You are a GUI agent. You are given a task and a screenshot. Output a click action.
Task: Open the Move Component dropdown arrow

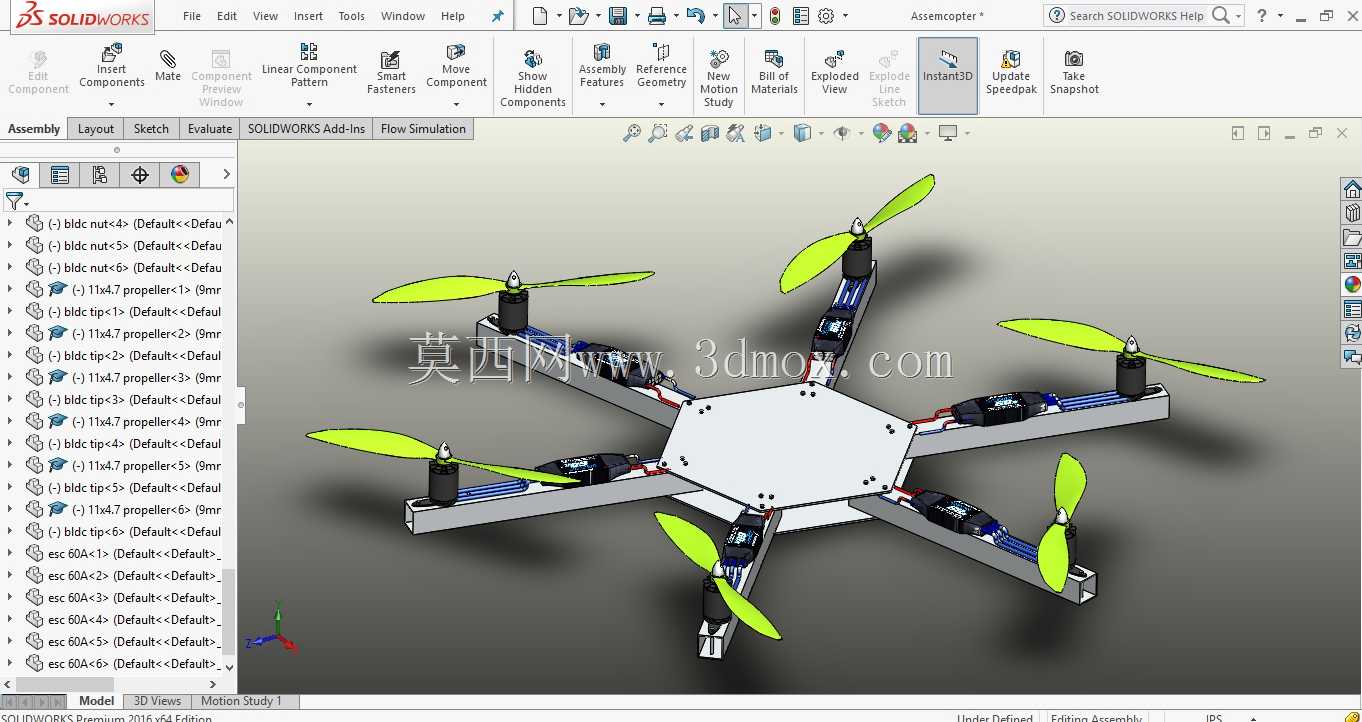pyautogui.click(x=456, y=104)
